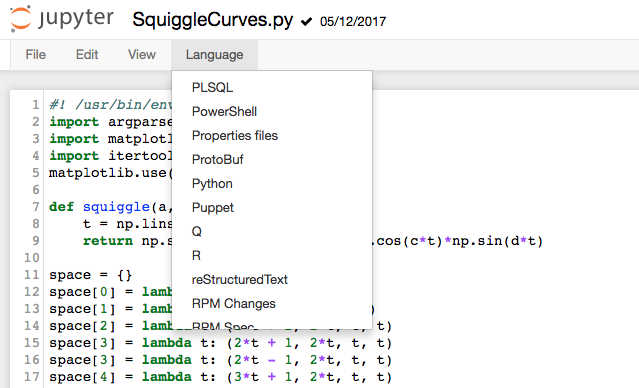Click line number 10 in gutter
The image size is (639, 388).
tap(31, 258)
